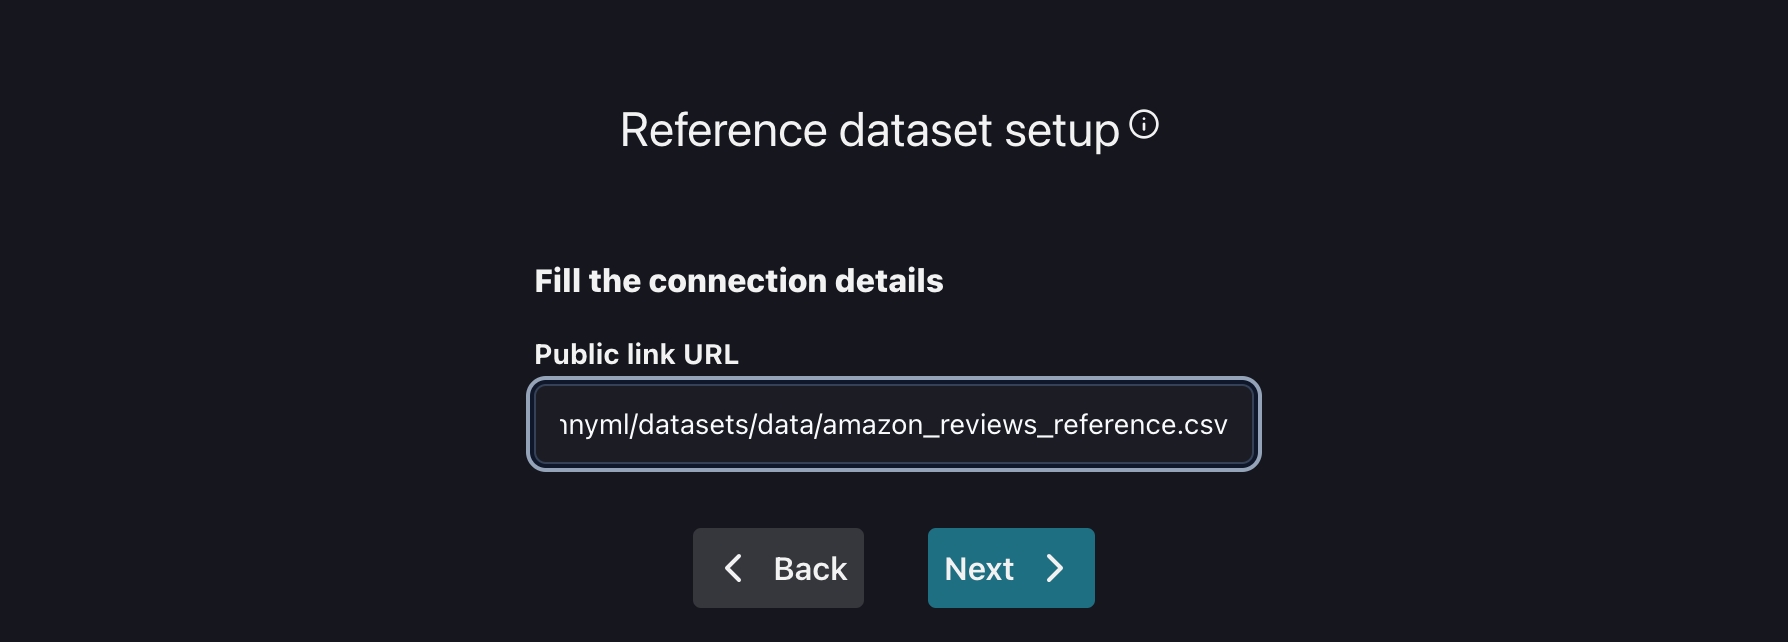Image resolution: width=1788 pixels, height=642 pixels.
Task: Click the Public link URL label
Action: coord(636,354)
